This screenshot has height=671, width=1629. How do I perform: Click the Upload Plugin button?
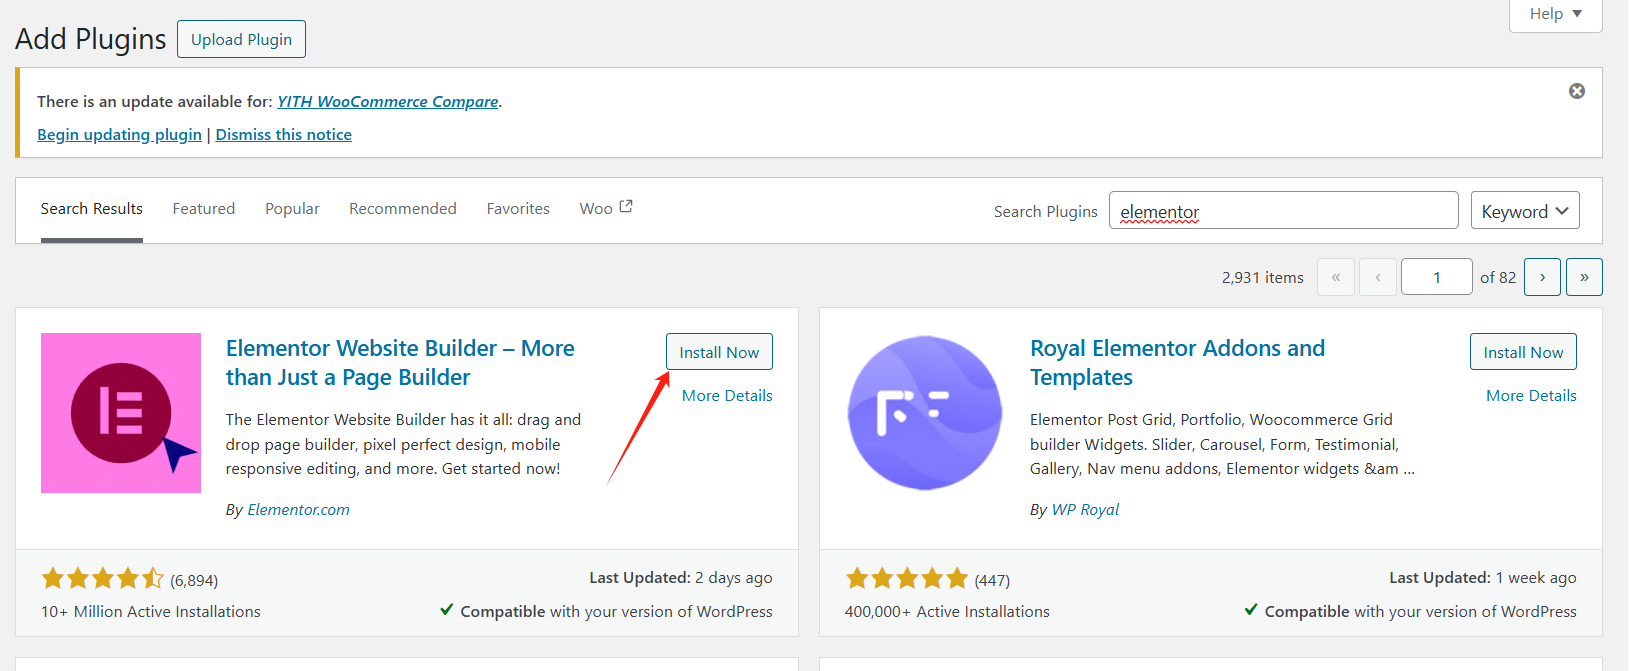[x=241, y=39]
